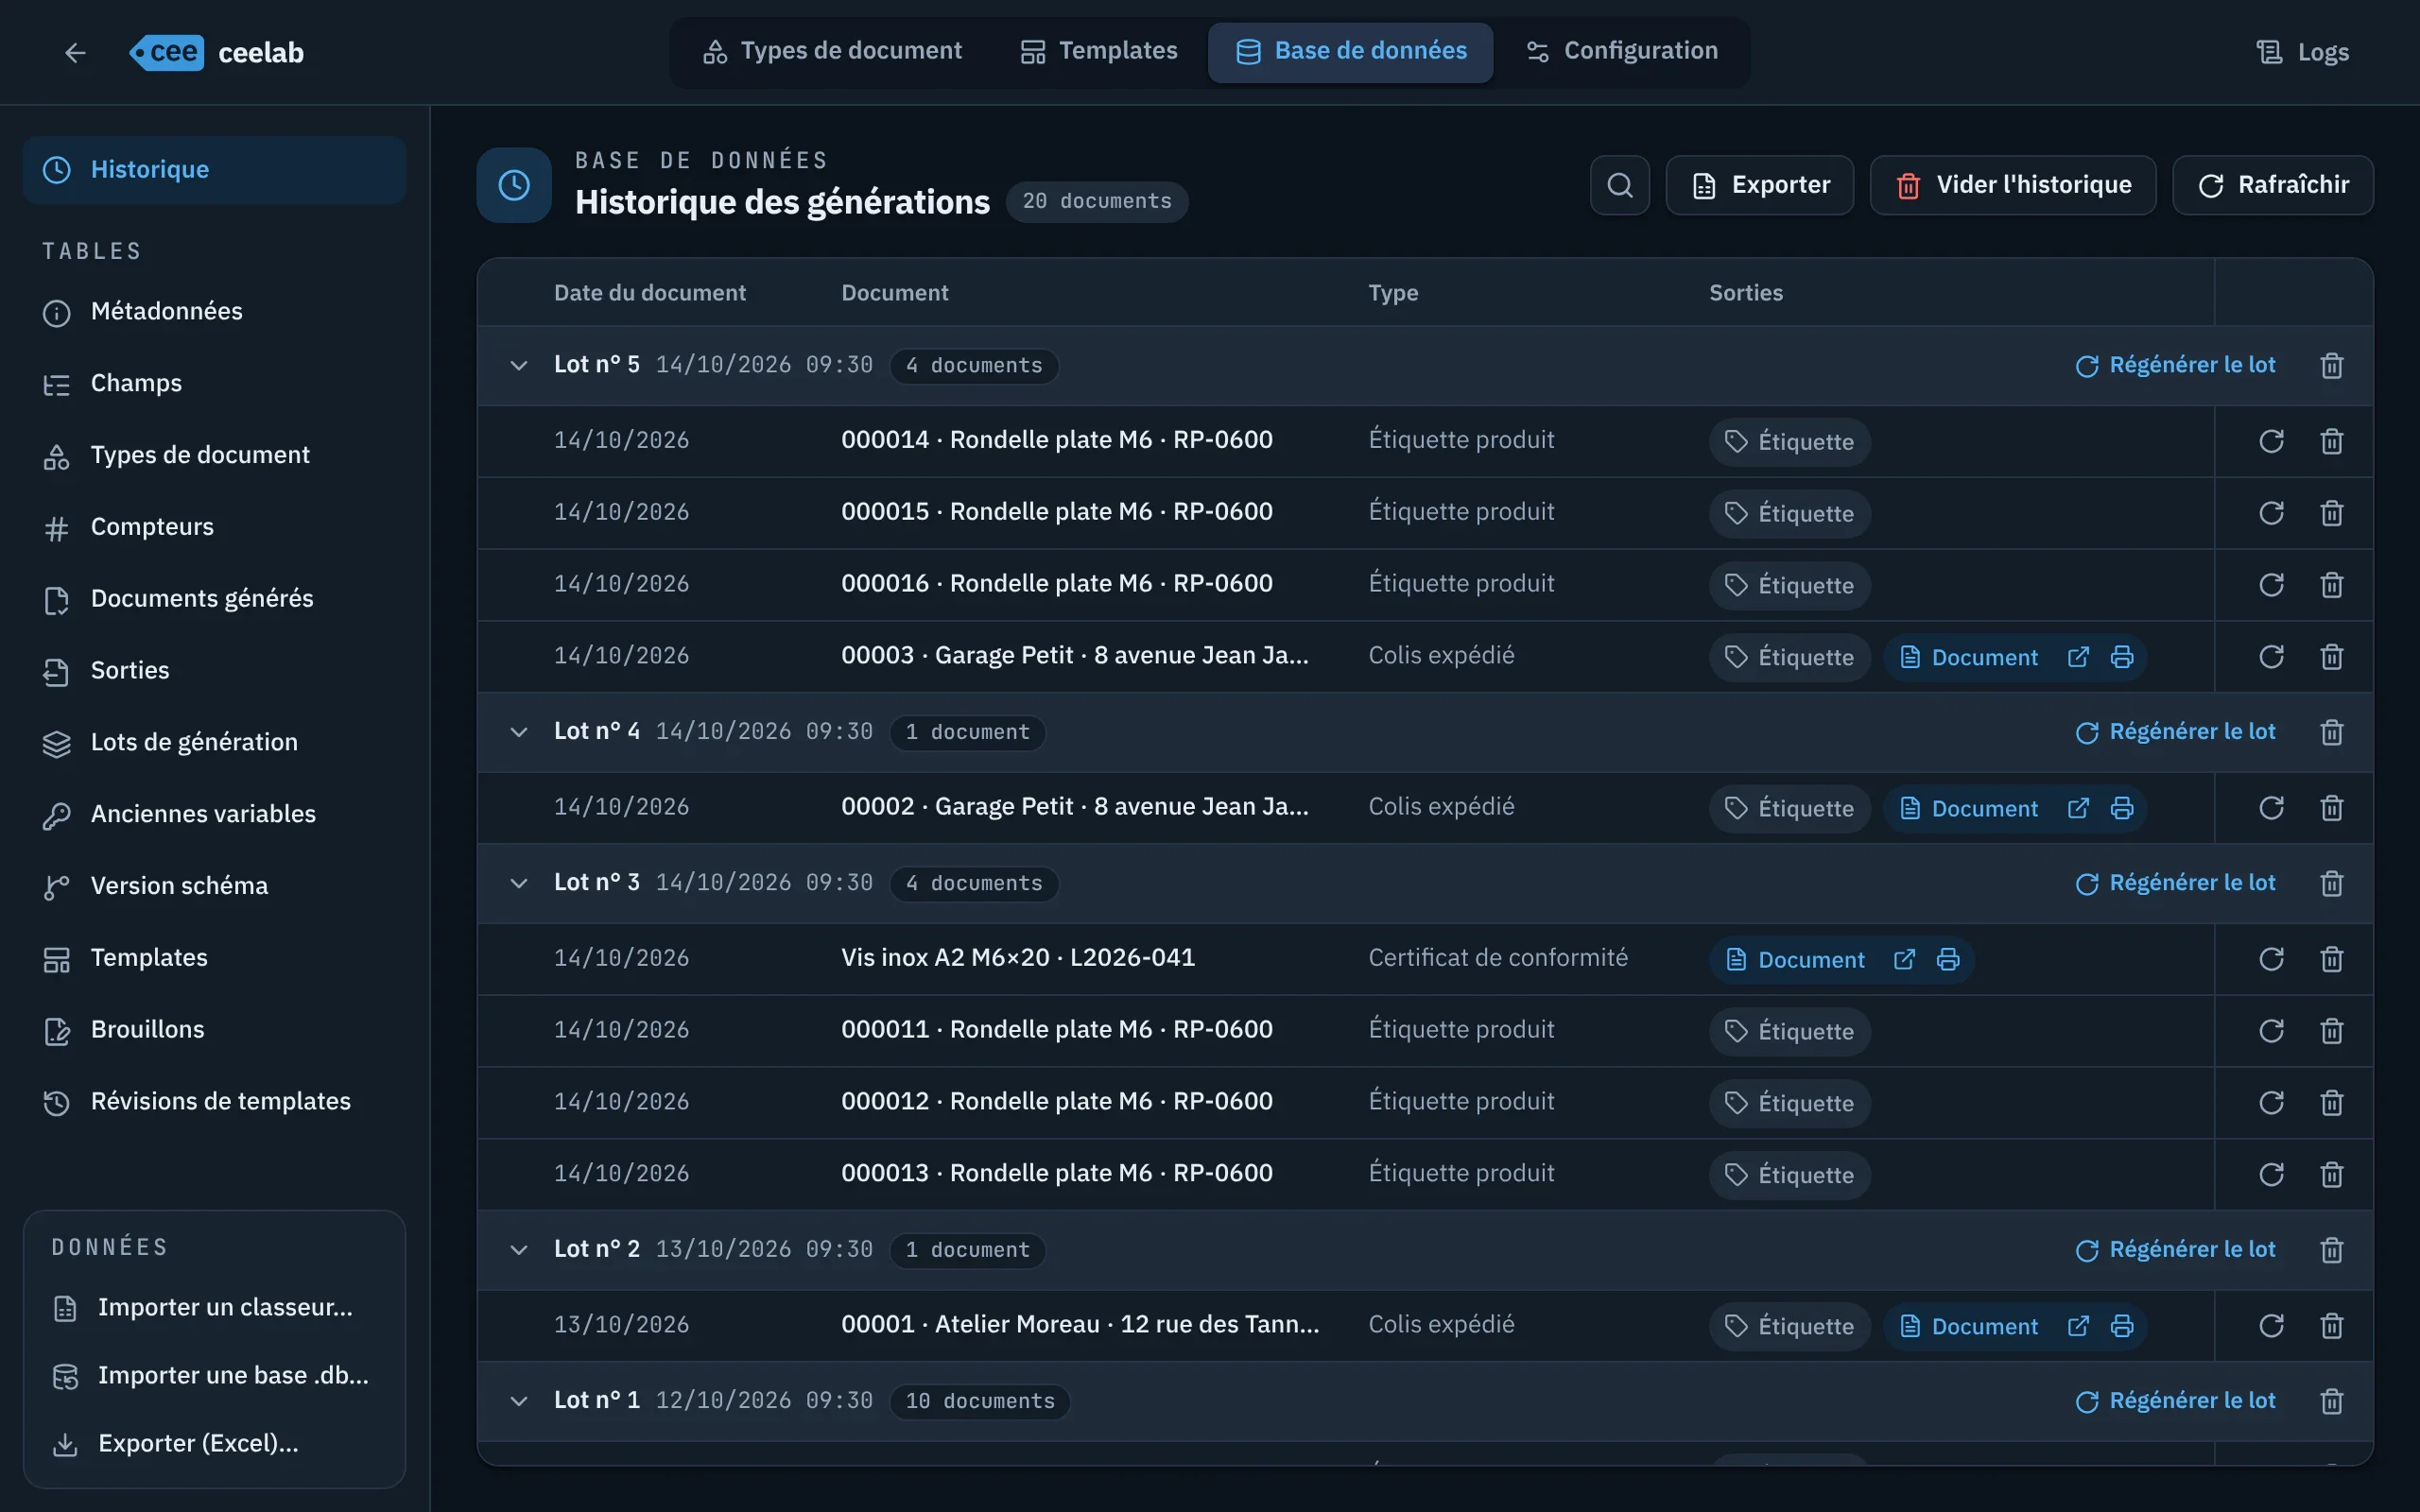Switch to the Templates tab
This screenshot has width=2420, height=1512.
(1098, 51)
